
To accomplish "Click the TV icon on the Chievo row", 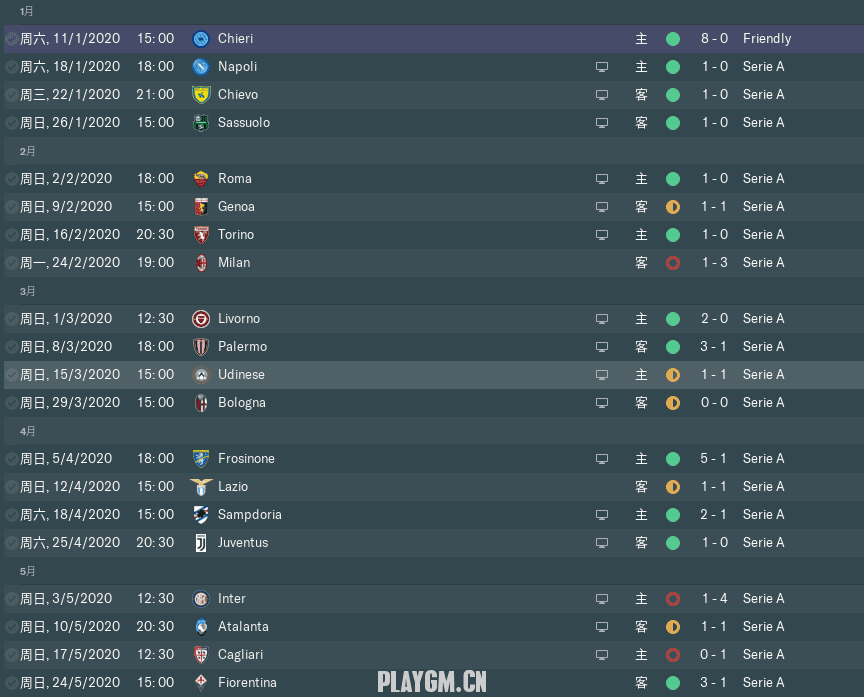I will [602, 95].
